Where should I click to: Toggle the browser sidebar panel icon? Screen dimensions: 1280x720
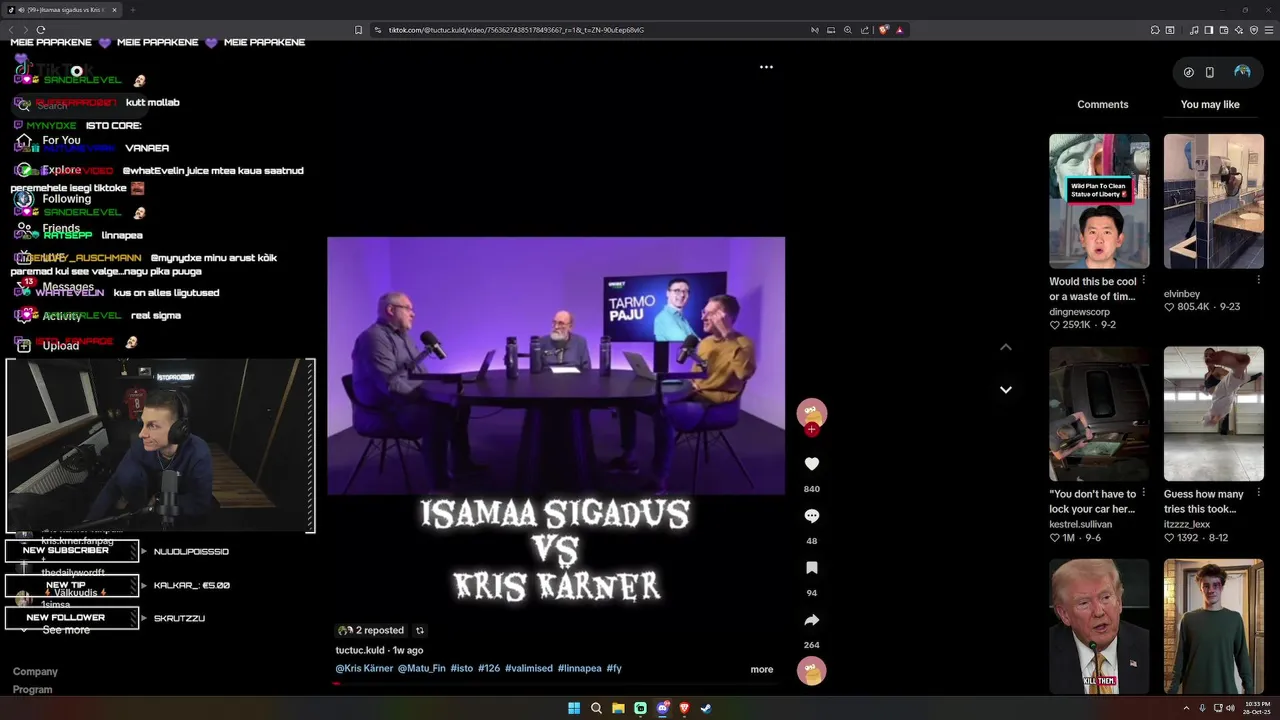coord(1208,30)
